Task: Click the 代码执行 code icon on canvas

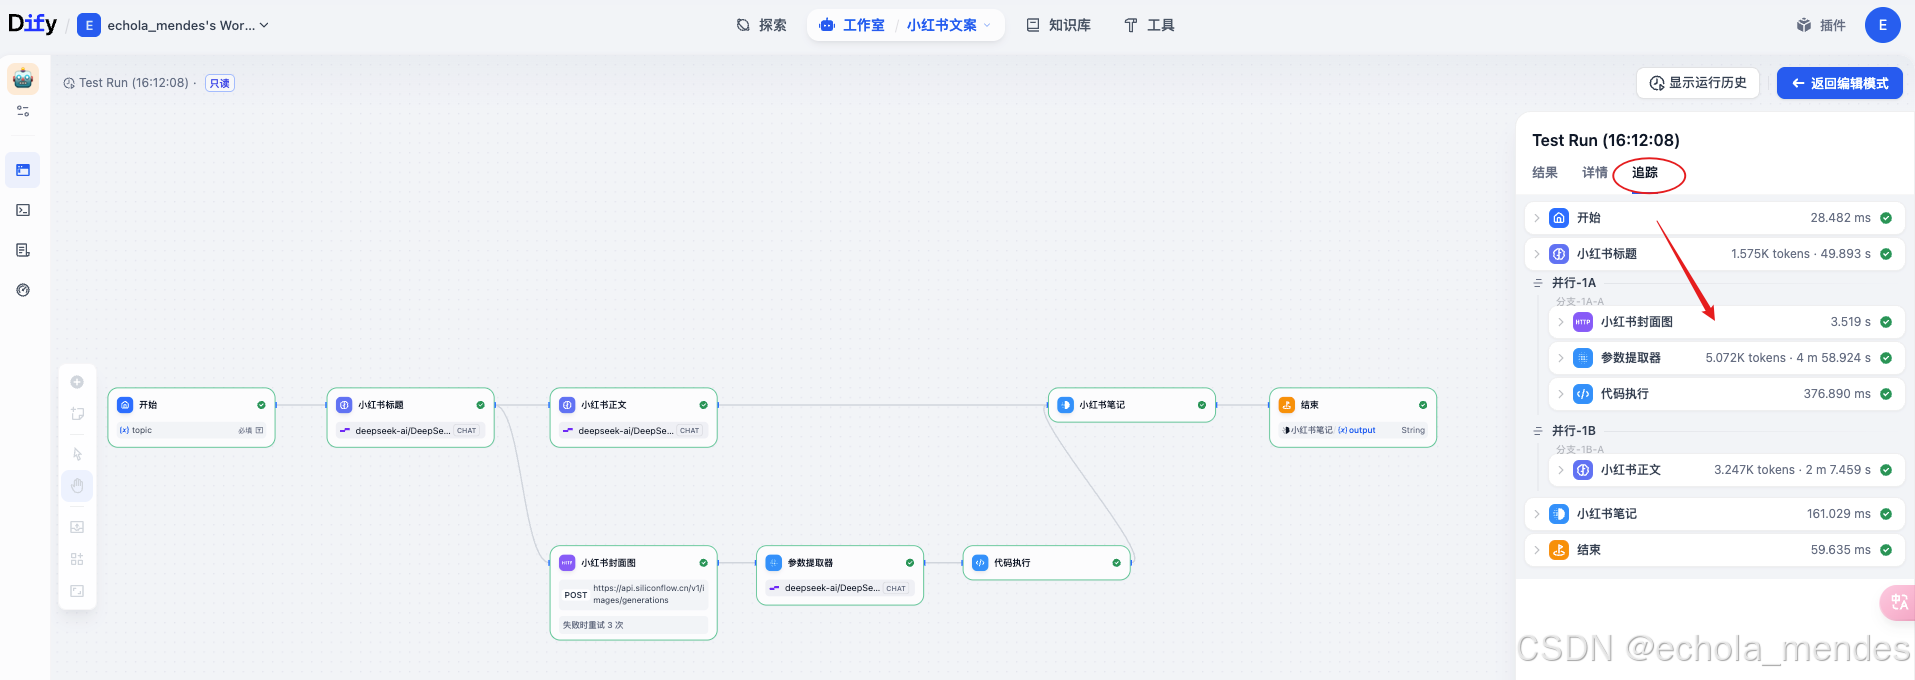Action: coord(980,563)
